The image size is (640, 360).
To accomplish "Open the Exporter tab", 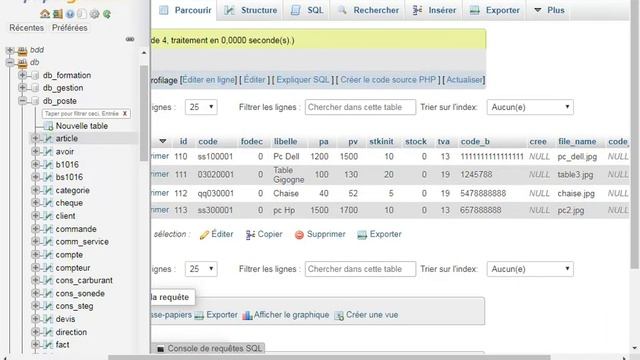I will point(495,10).
